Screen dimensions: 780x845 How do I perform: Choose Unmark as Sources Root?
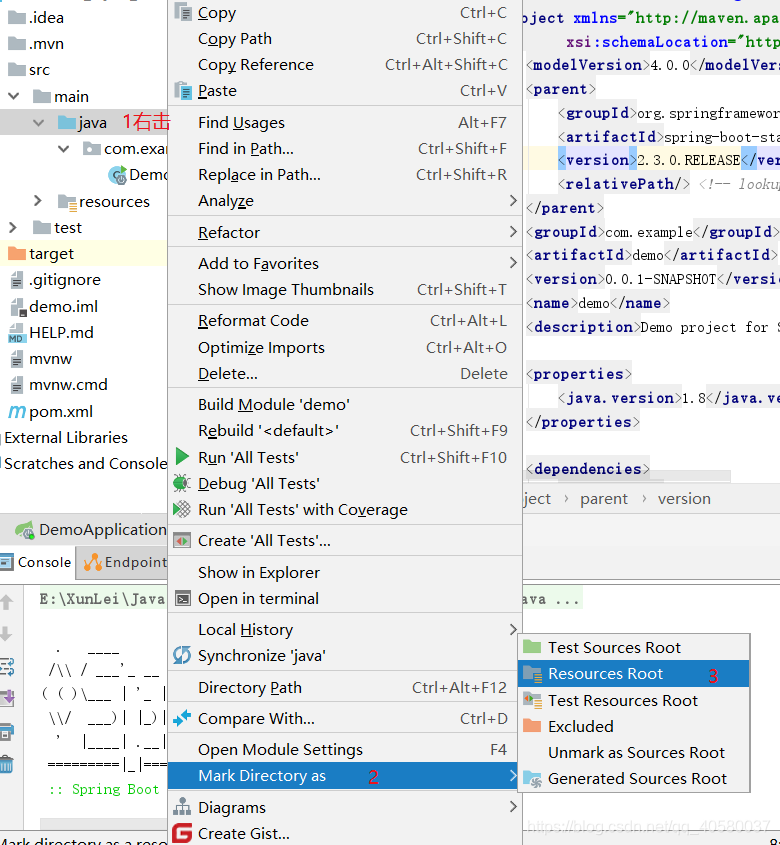pyautogui.click(x=633, y=752)
